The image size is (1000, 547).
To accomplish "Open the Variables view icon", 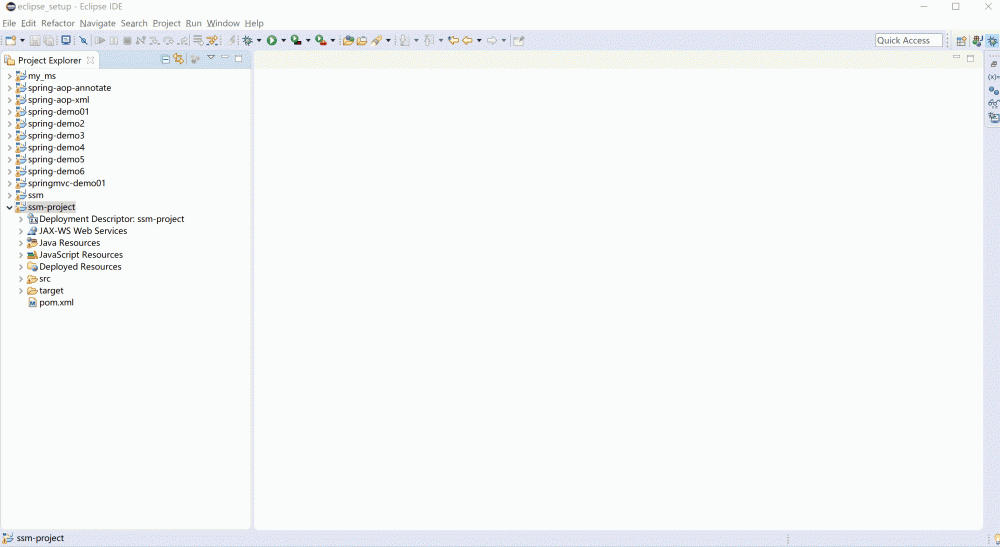I will click(x=993, y=77).
